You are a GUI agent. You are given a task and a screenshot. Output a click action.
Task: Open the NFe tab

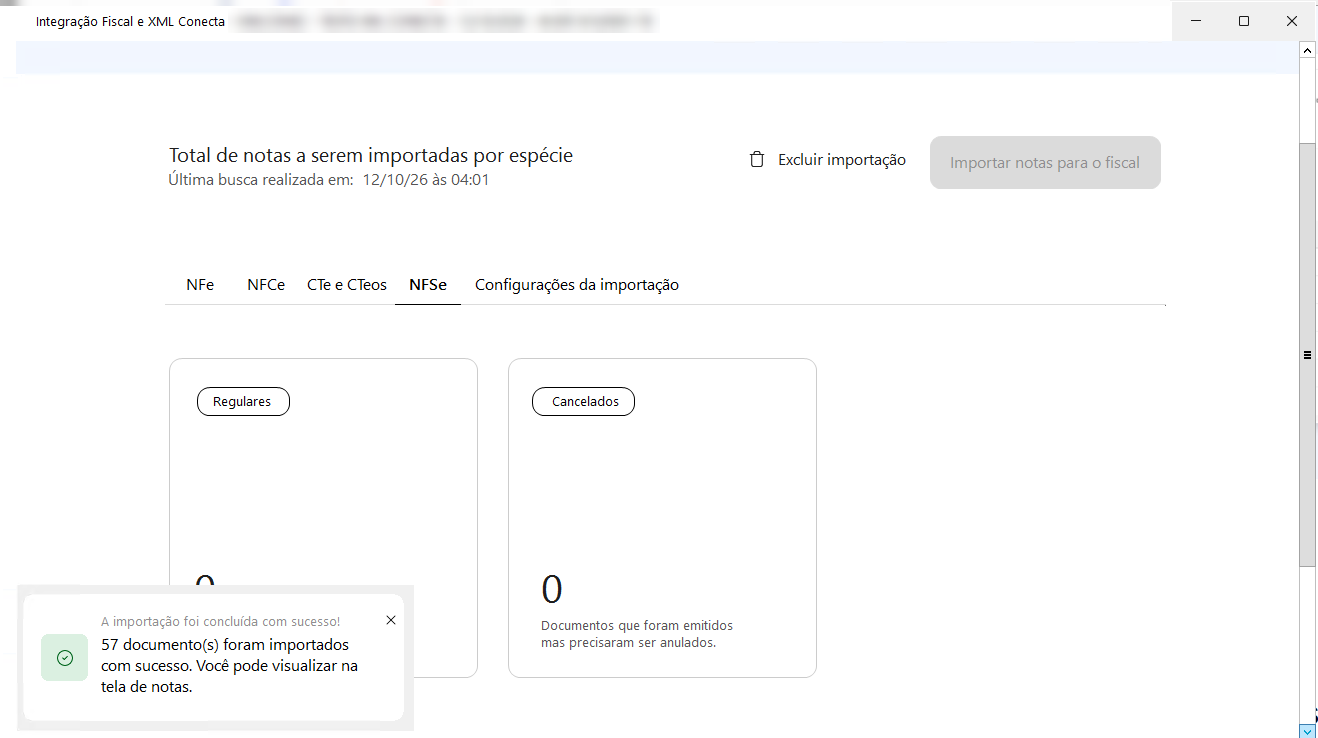(x=200, y=285)
